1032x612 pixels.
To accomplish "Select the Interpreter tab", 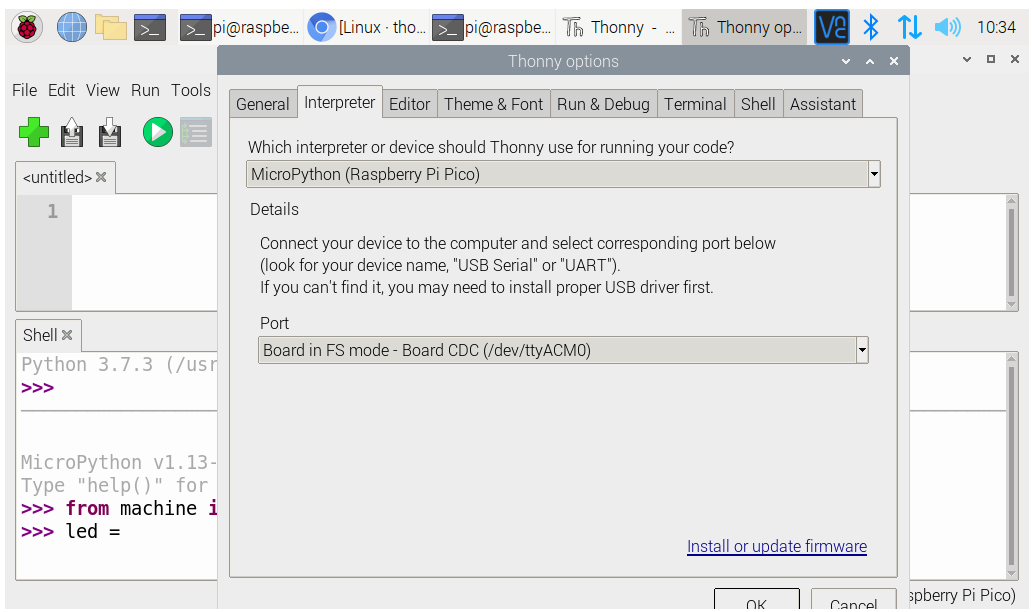I will tap(340, 102).
